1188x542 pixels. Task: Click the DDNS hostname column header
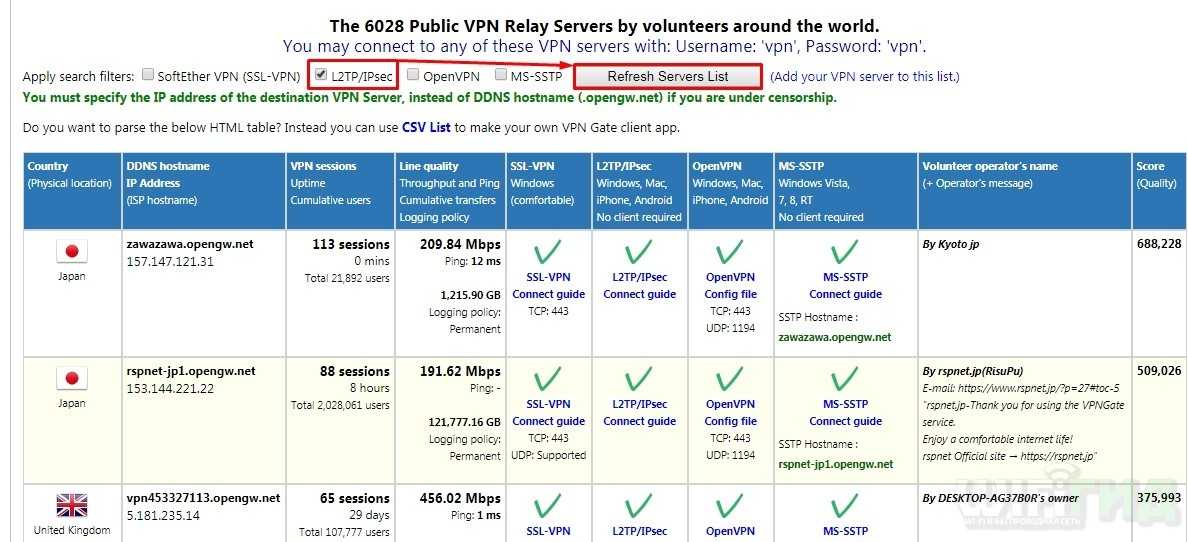pyautogui.click(x=204, y=191)
